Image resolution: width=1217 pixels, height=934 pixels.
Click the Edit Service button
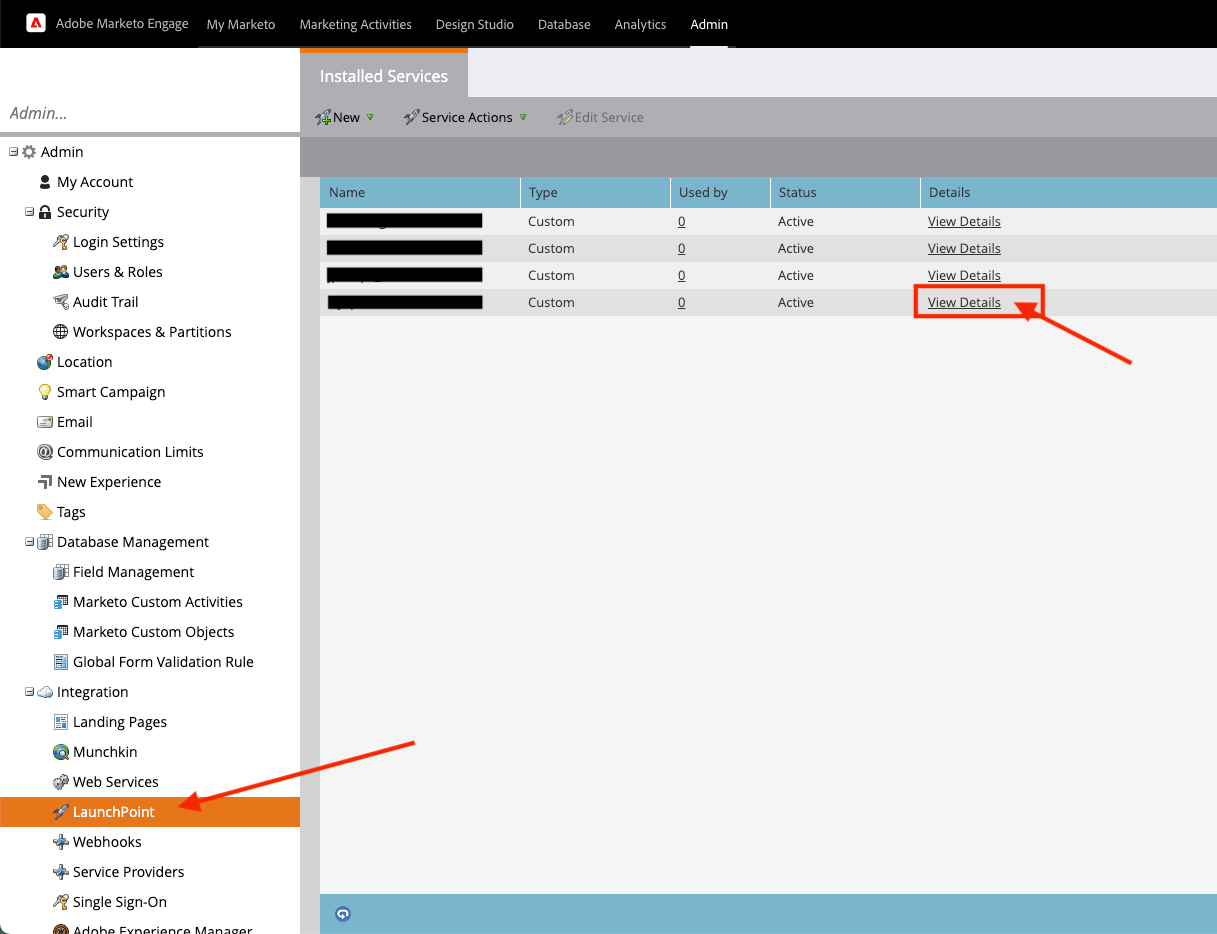click(600, 117)
